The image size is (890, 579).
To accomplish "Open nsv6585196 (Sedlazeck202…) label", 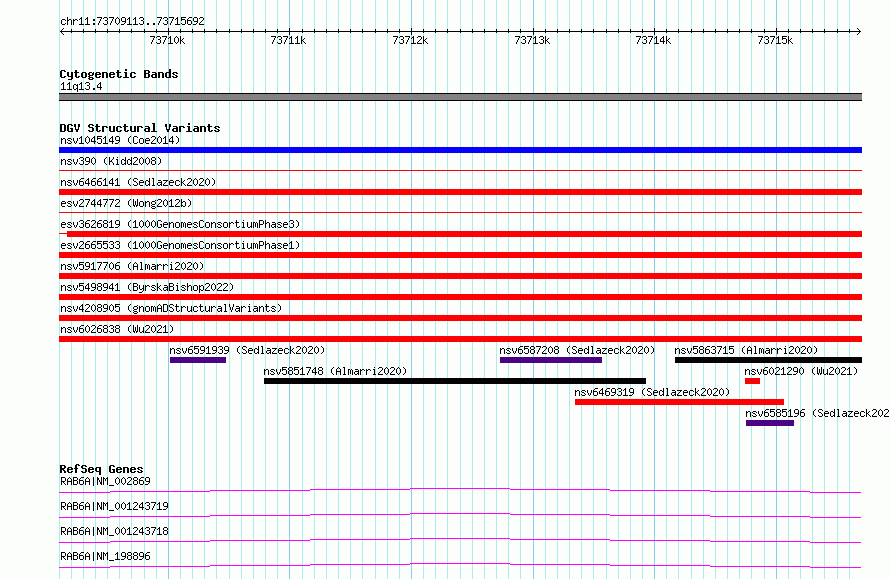I will pos(817,413).
